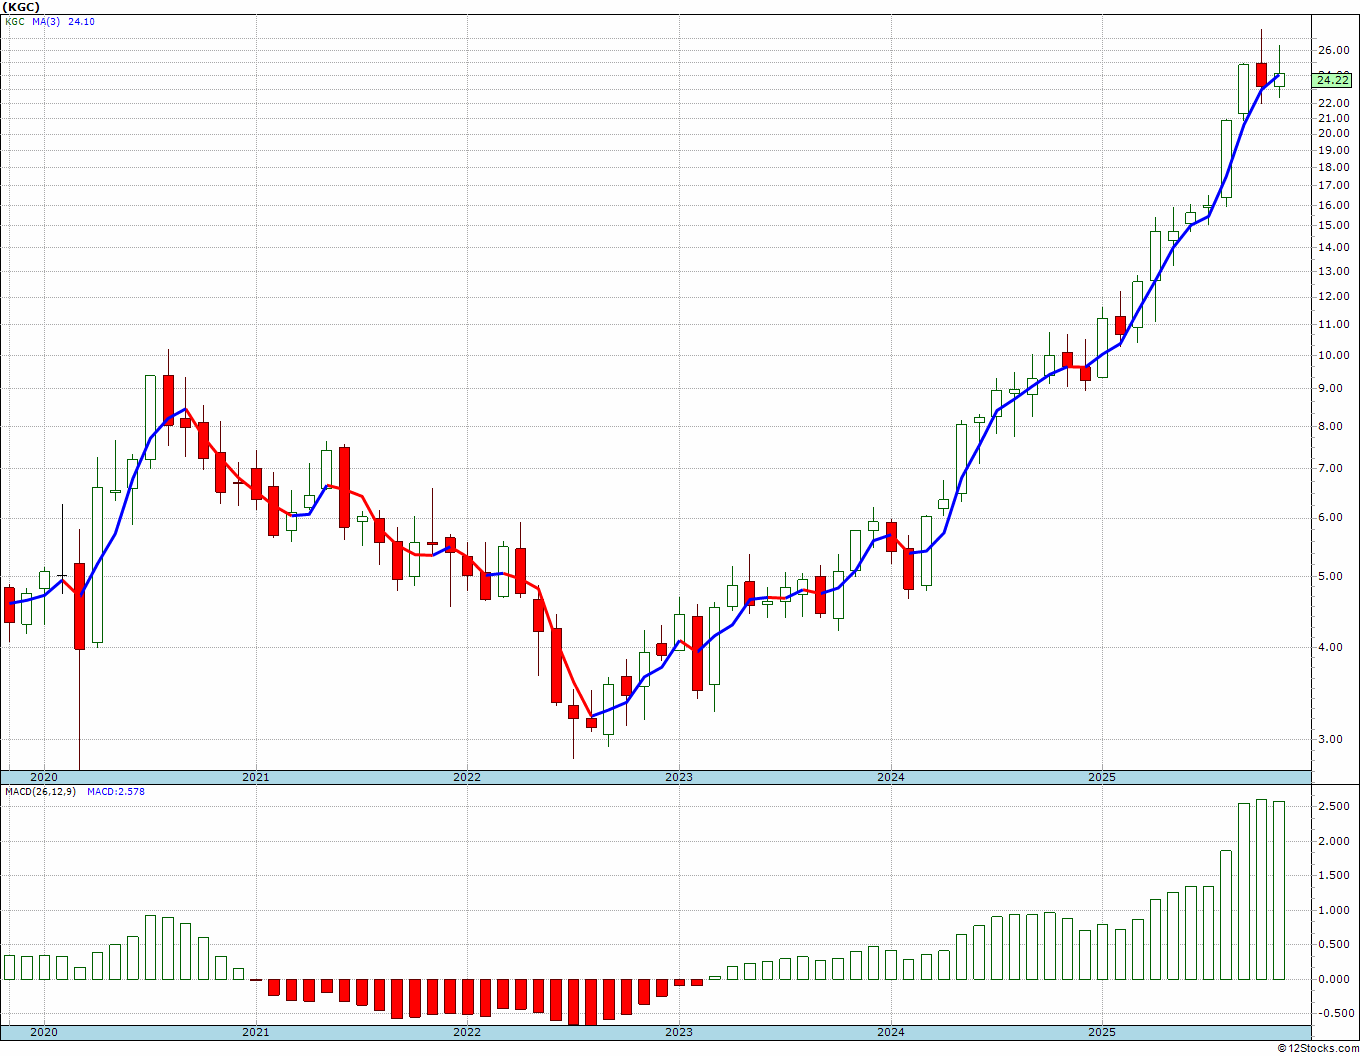Select the 17.00 price axis label
Image resolution: width=1360 pixels, height=1056 pixels.
pyautogui.click(x=1332, y=185)
